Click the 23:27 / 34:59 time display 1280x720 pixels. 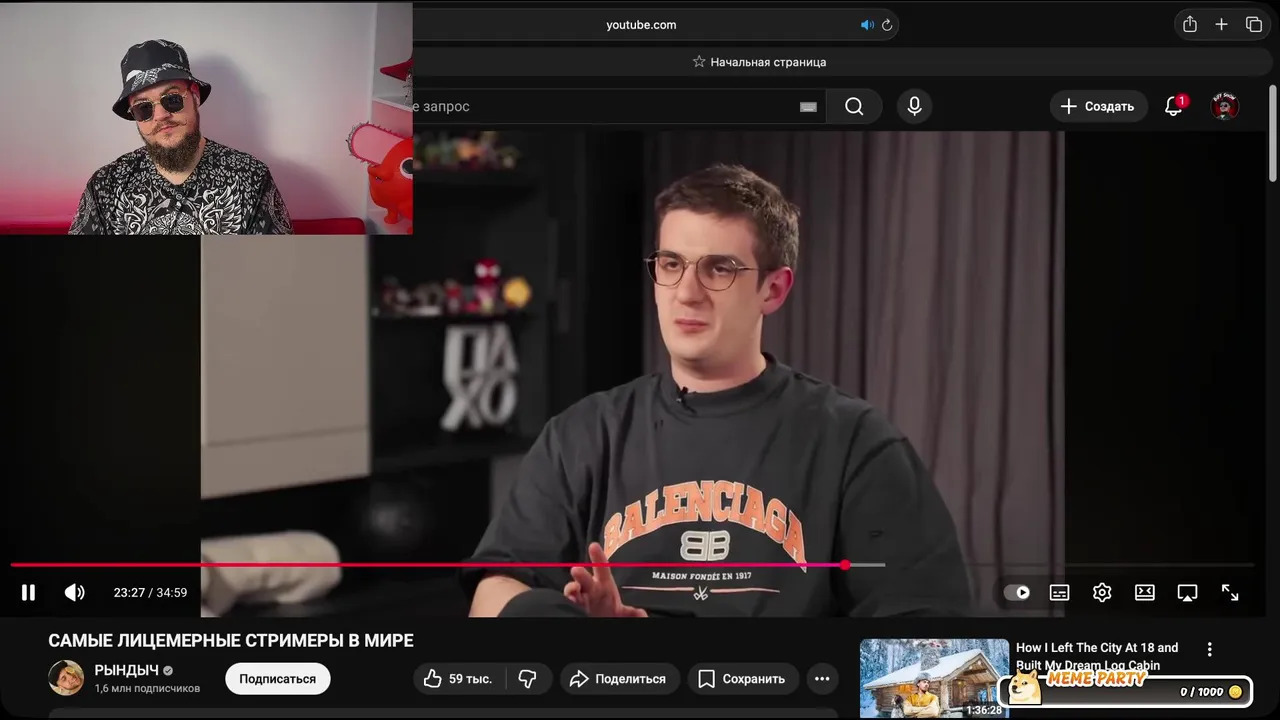150,593
